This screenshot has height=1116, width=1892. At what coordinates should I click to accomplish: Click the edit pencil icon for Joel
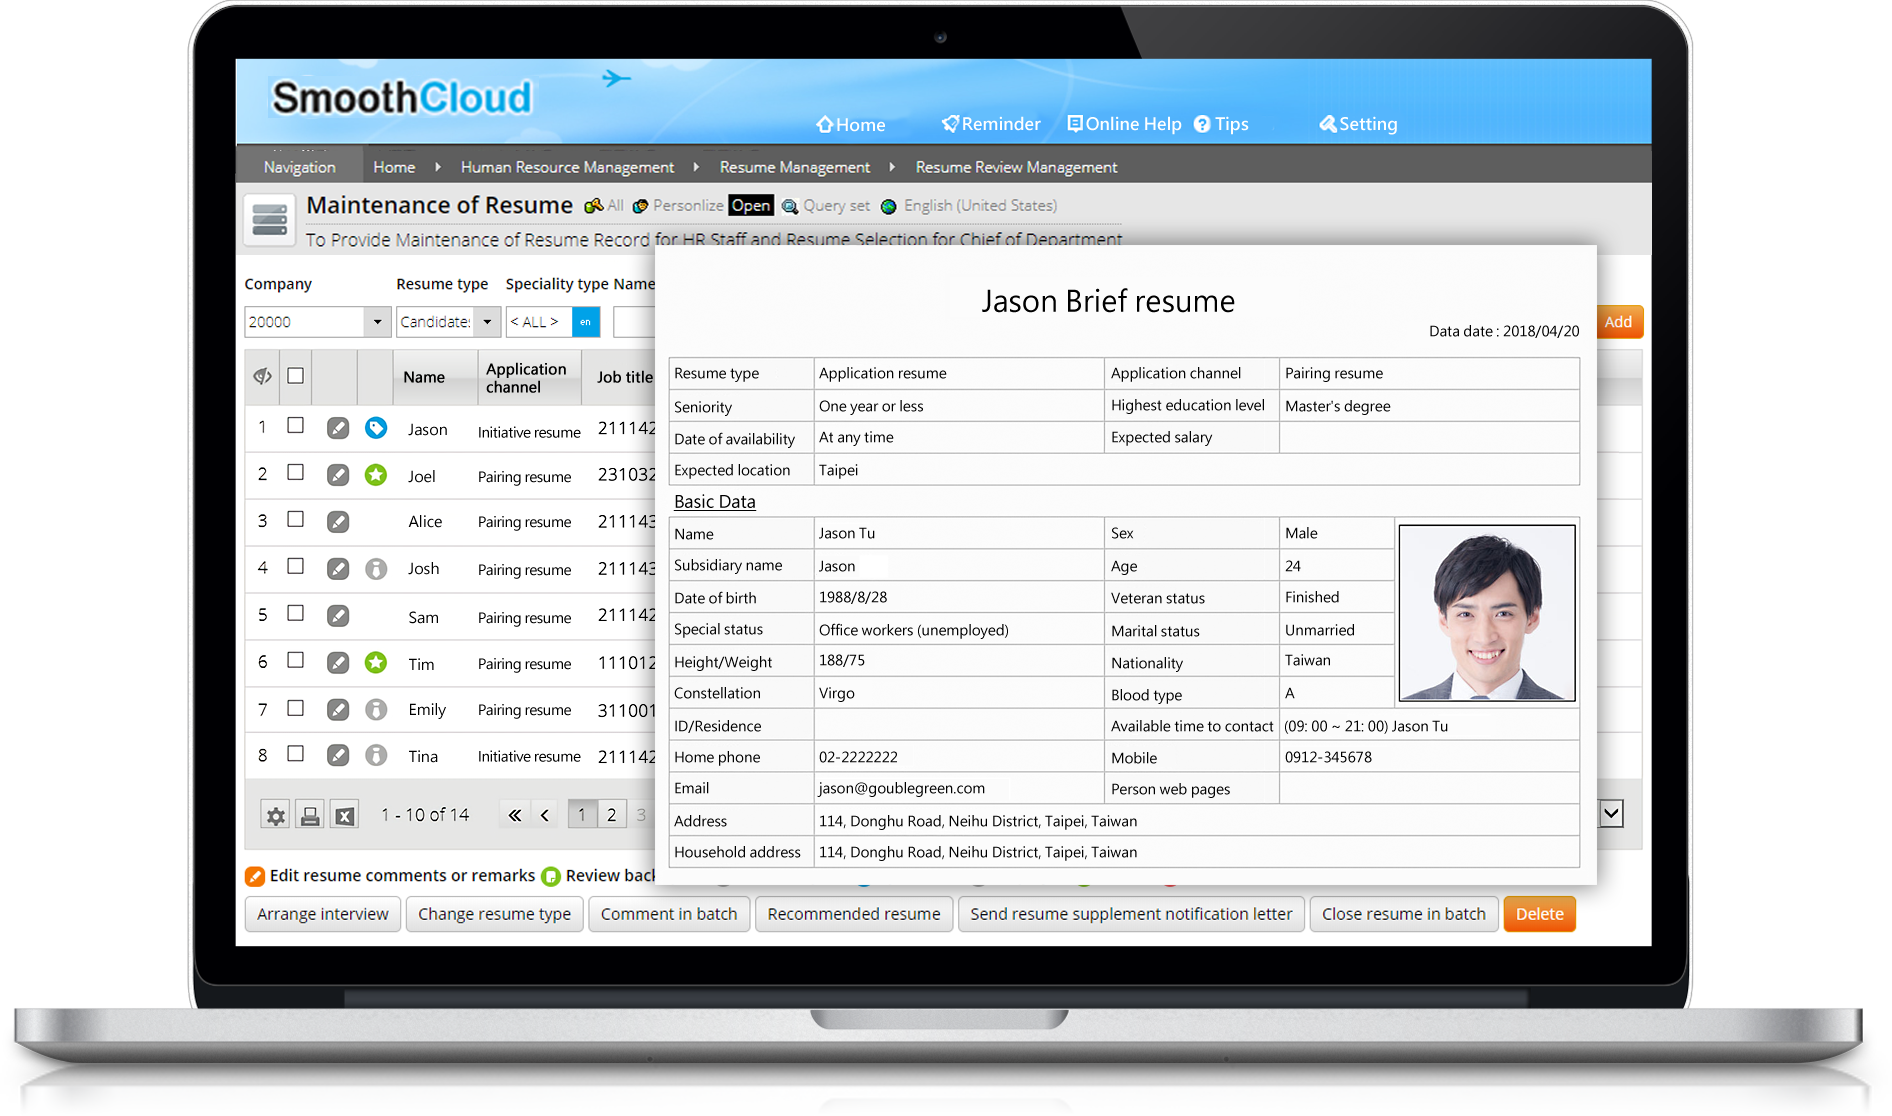(x=338, y=475)
